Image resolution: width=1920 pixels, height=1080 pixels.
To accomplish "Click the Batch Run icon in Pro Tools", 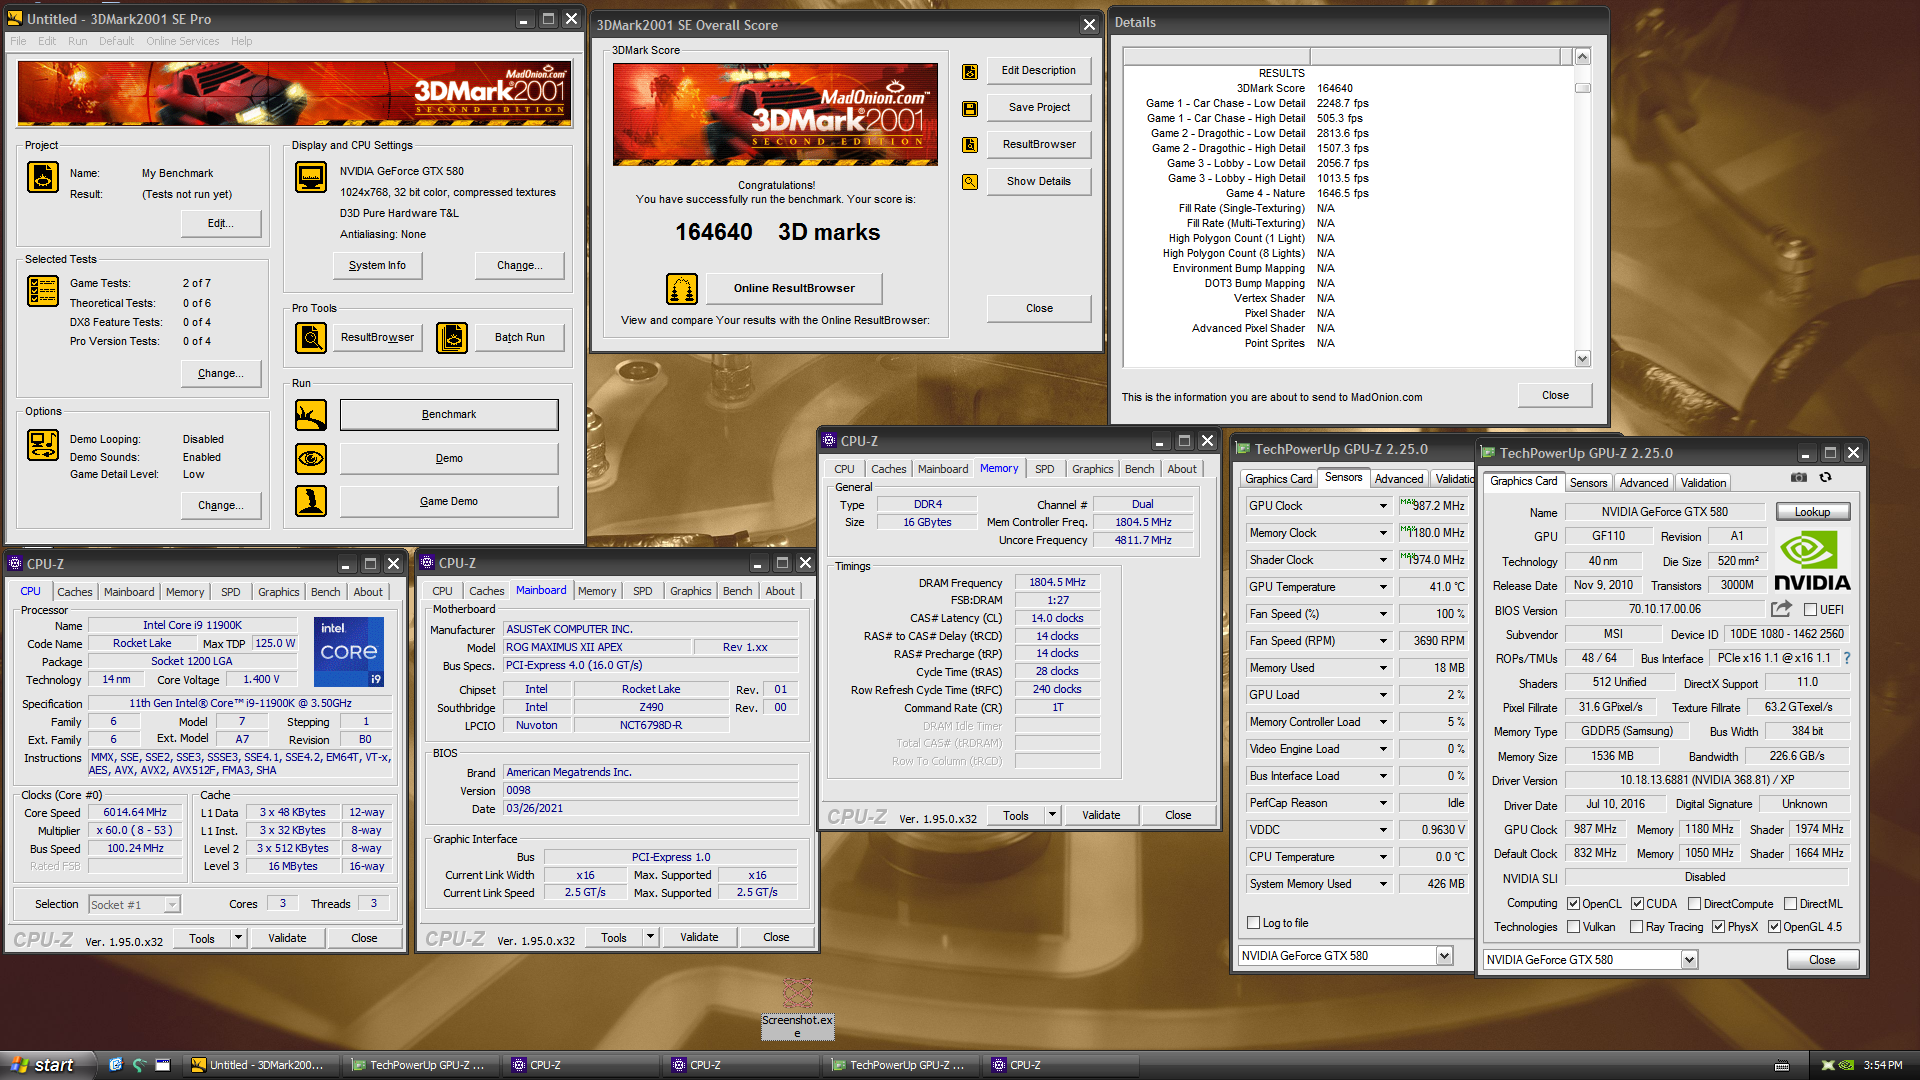I will point(452,337).
